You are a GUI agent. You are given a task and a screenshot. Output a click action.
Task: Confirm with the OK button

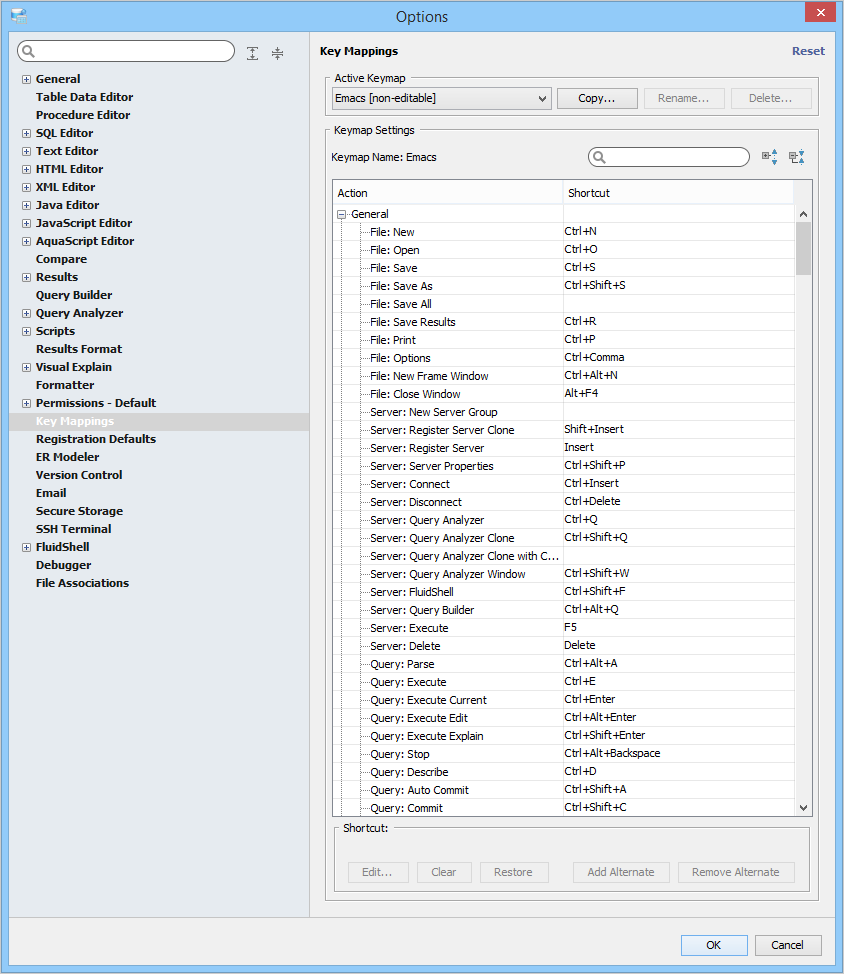pyautogui.click(x=714, y=945)
